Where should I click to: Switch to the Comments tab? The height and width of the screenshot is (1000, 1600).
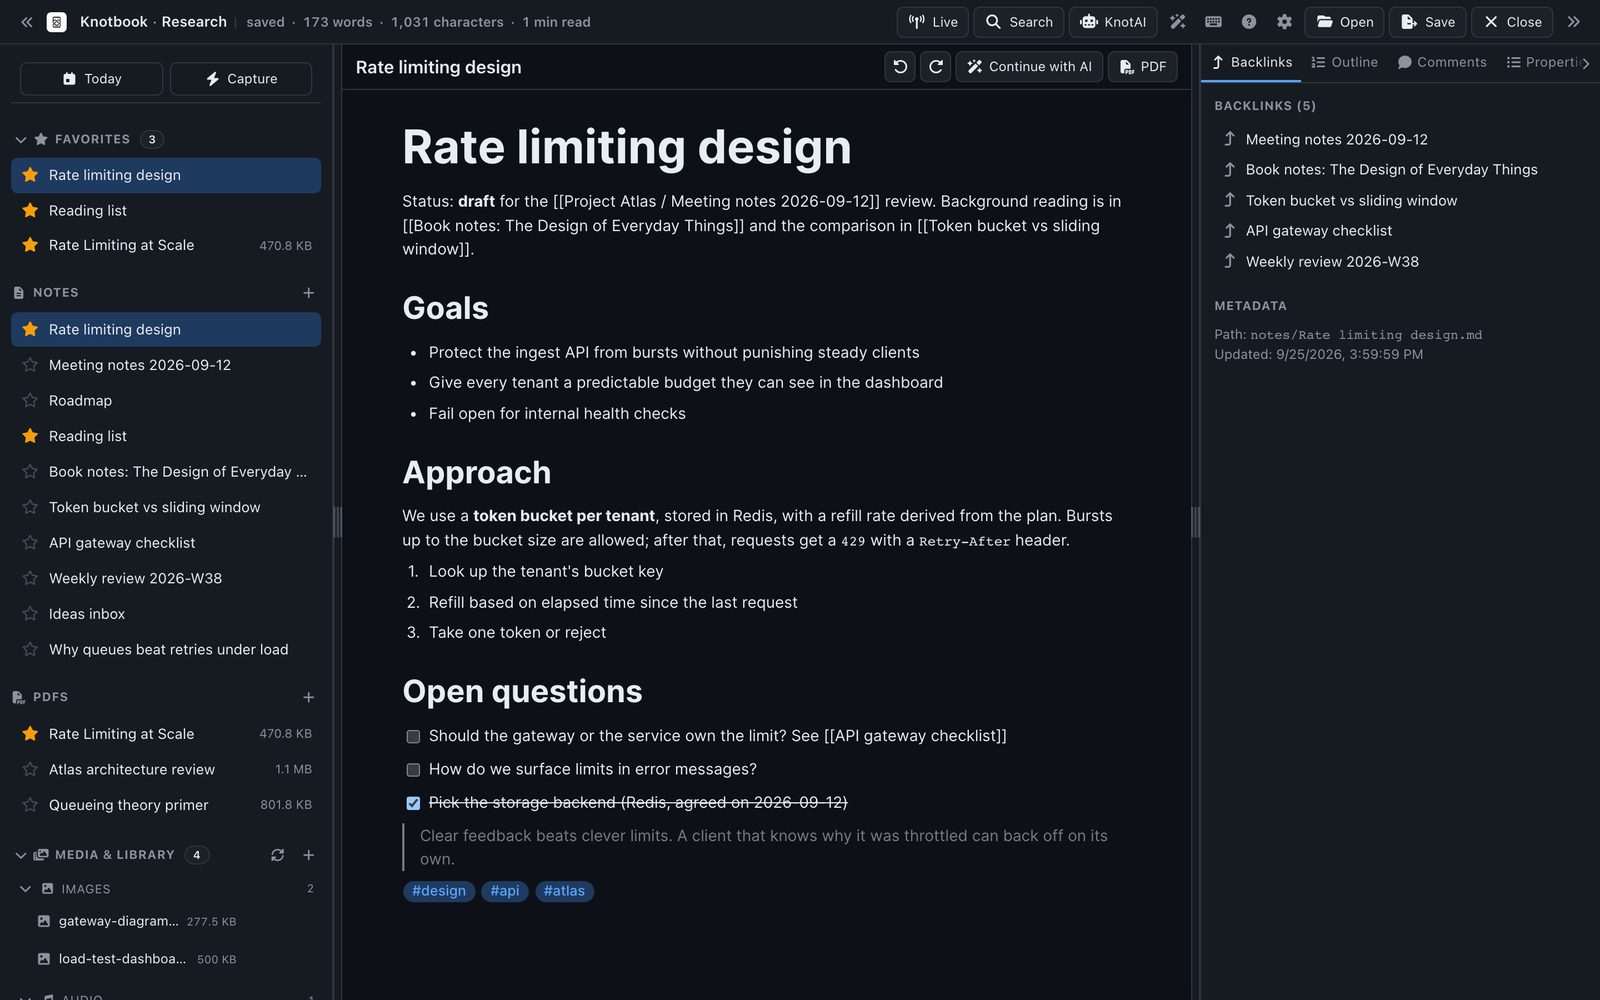(x=1442, y=62)
